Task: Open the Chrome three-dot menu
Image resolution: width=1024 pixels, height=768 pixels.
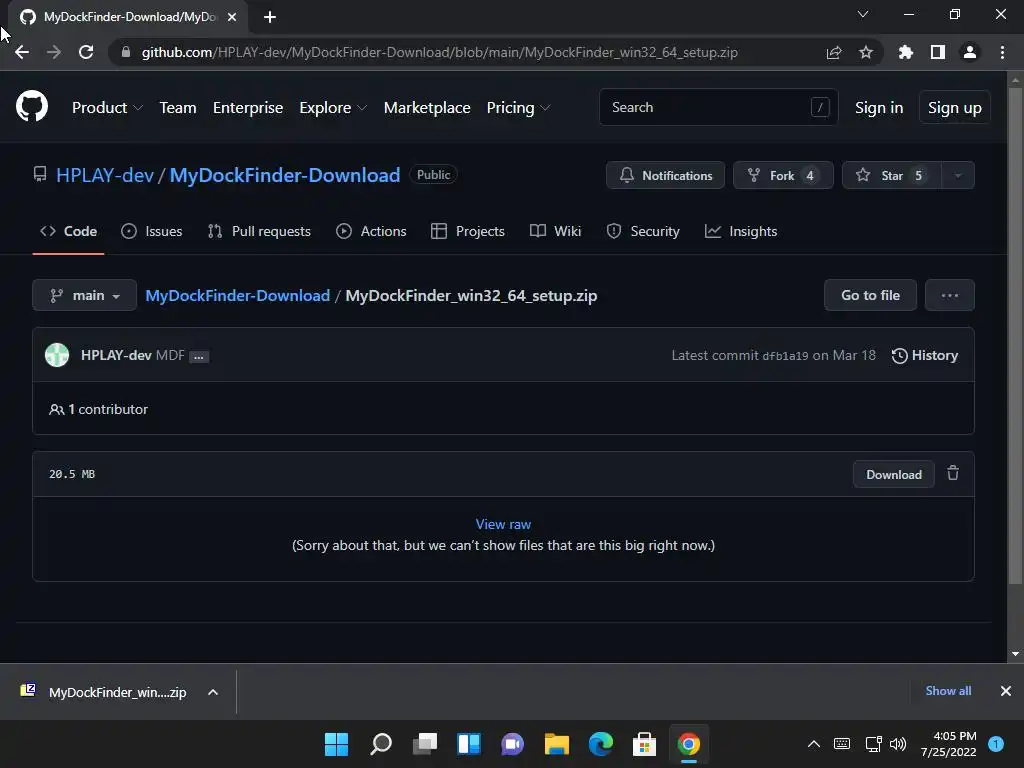Action: 1002,52
